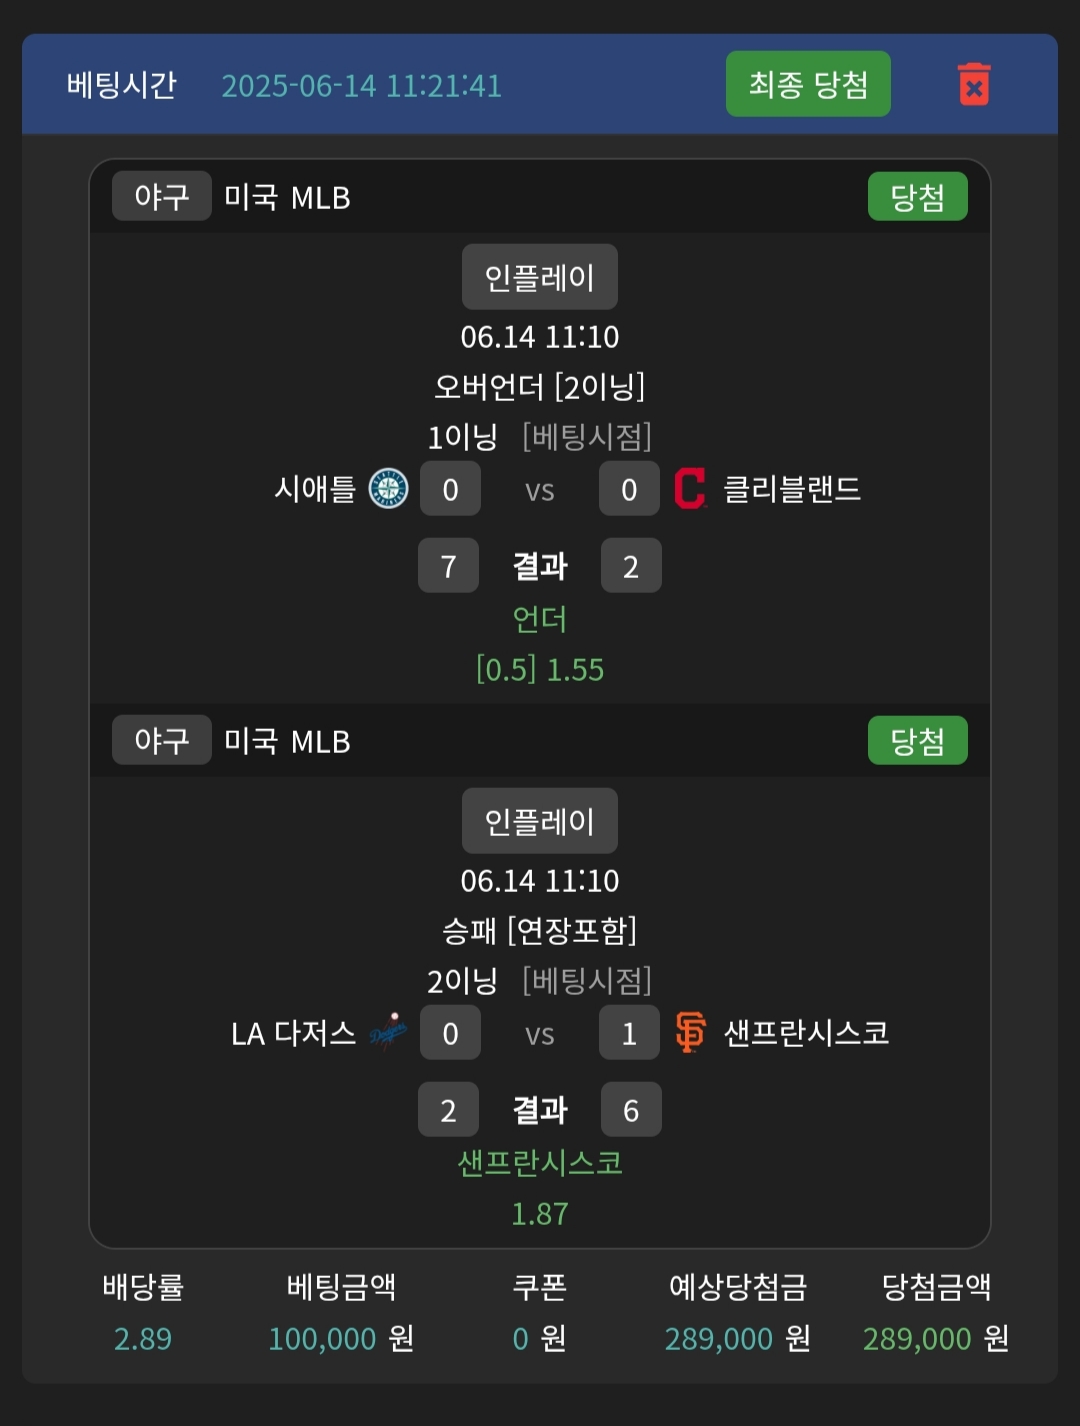This screenshot has width=1080, height=1426.
Task: Click the 2.89 odds value
Action: [x=143, y=1338]
